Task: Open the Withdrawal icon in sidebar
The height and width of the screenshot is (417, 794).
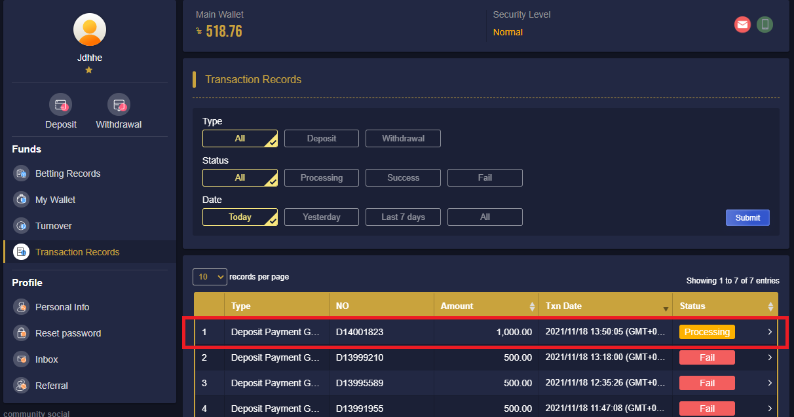Action: (119, 105)
